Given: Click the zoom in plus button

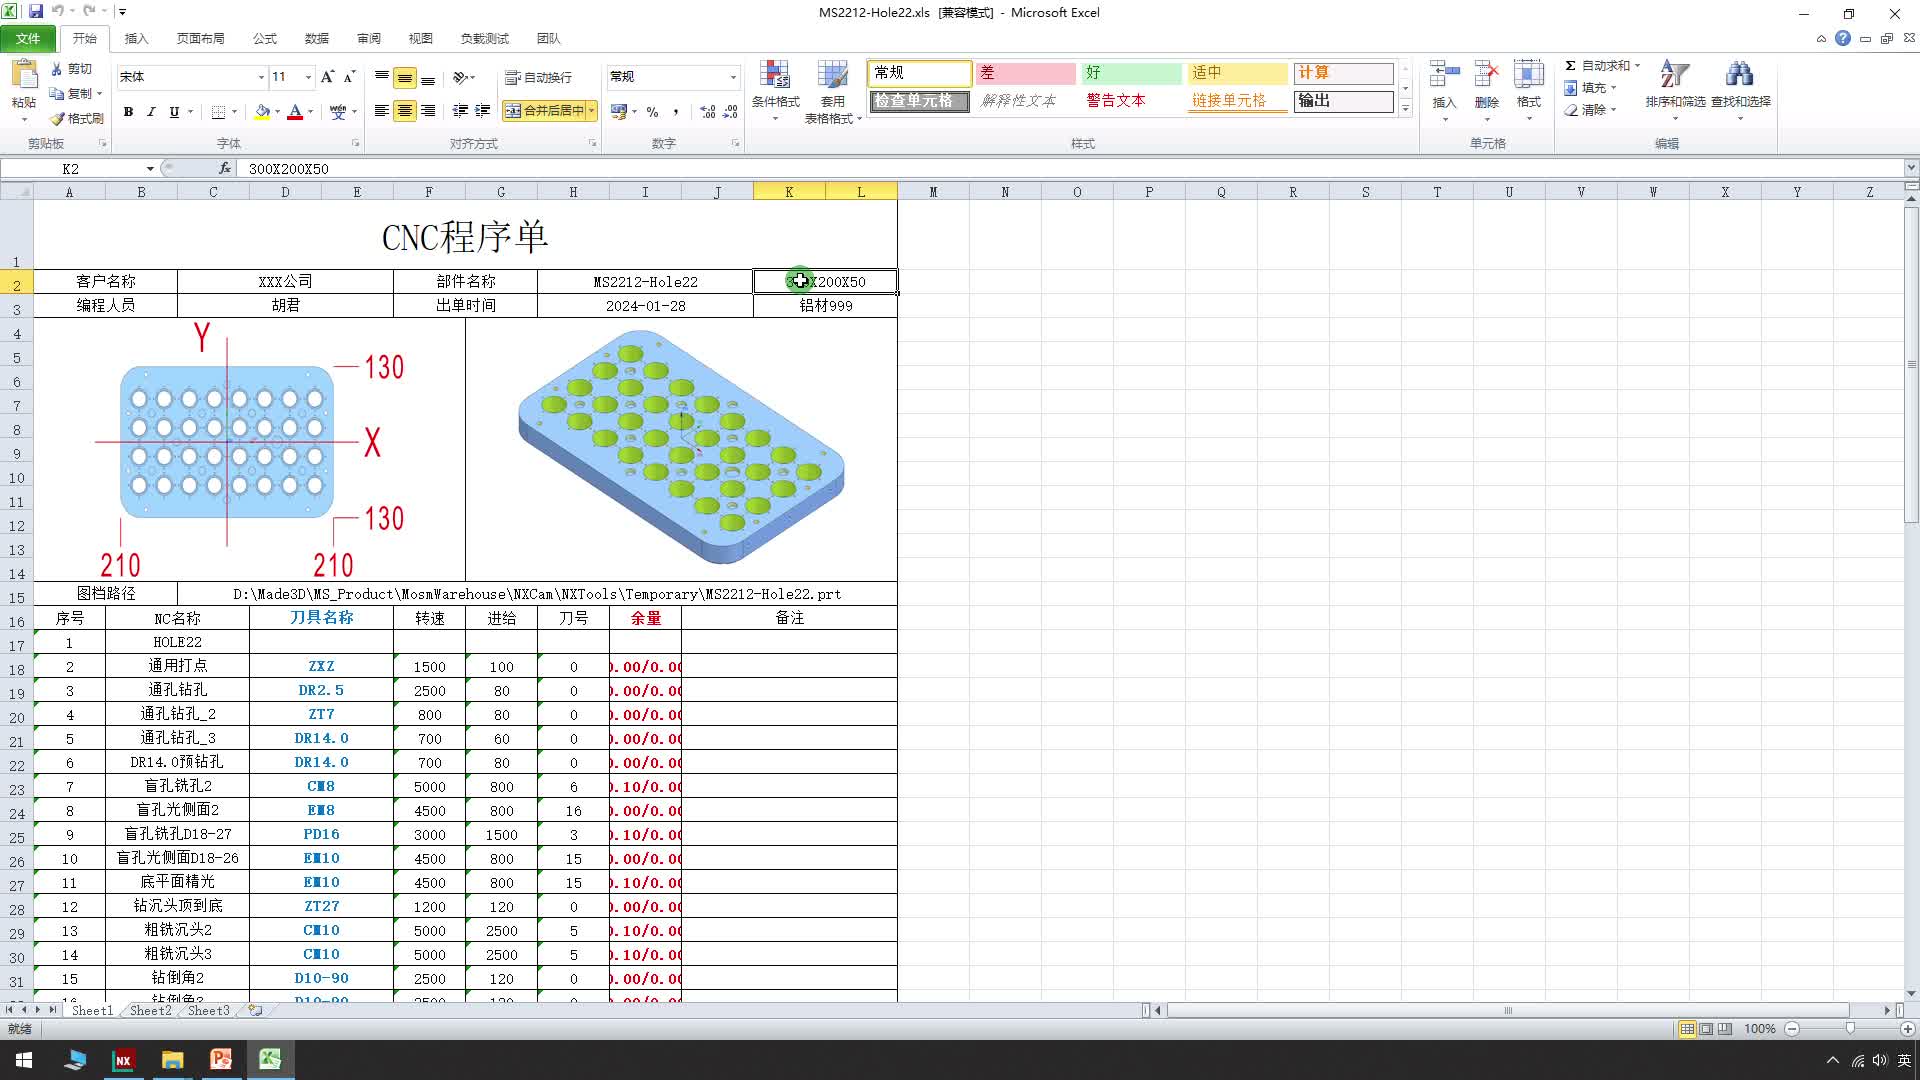Looking at the screenshot, I should (x=1908, y=1029).
